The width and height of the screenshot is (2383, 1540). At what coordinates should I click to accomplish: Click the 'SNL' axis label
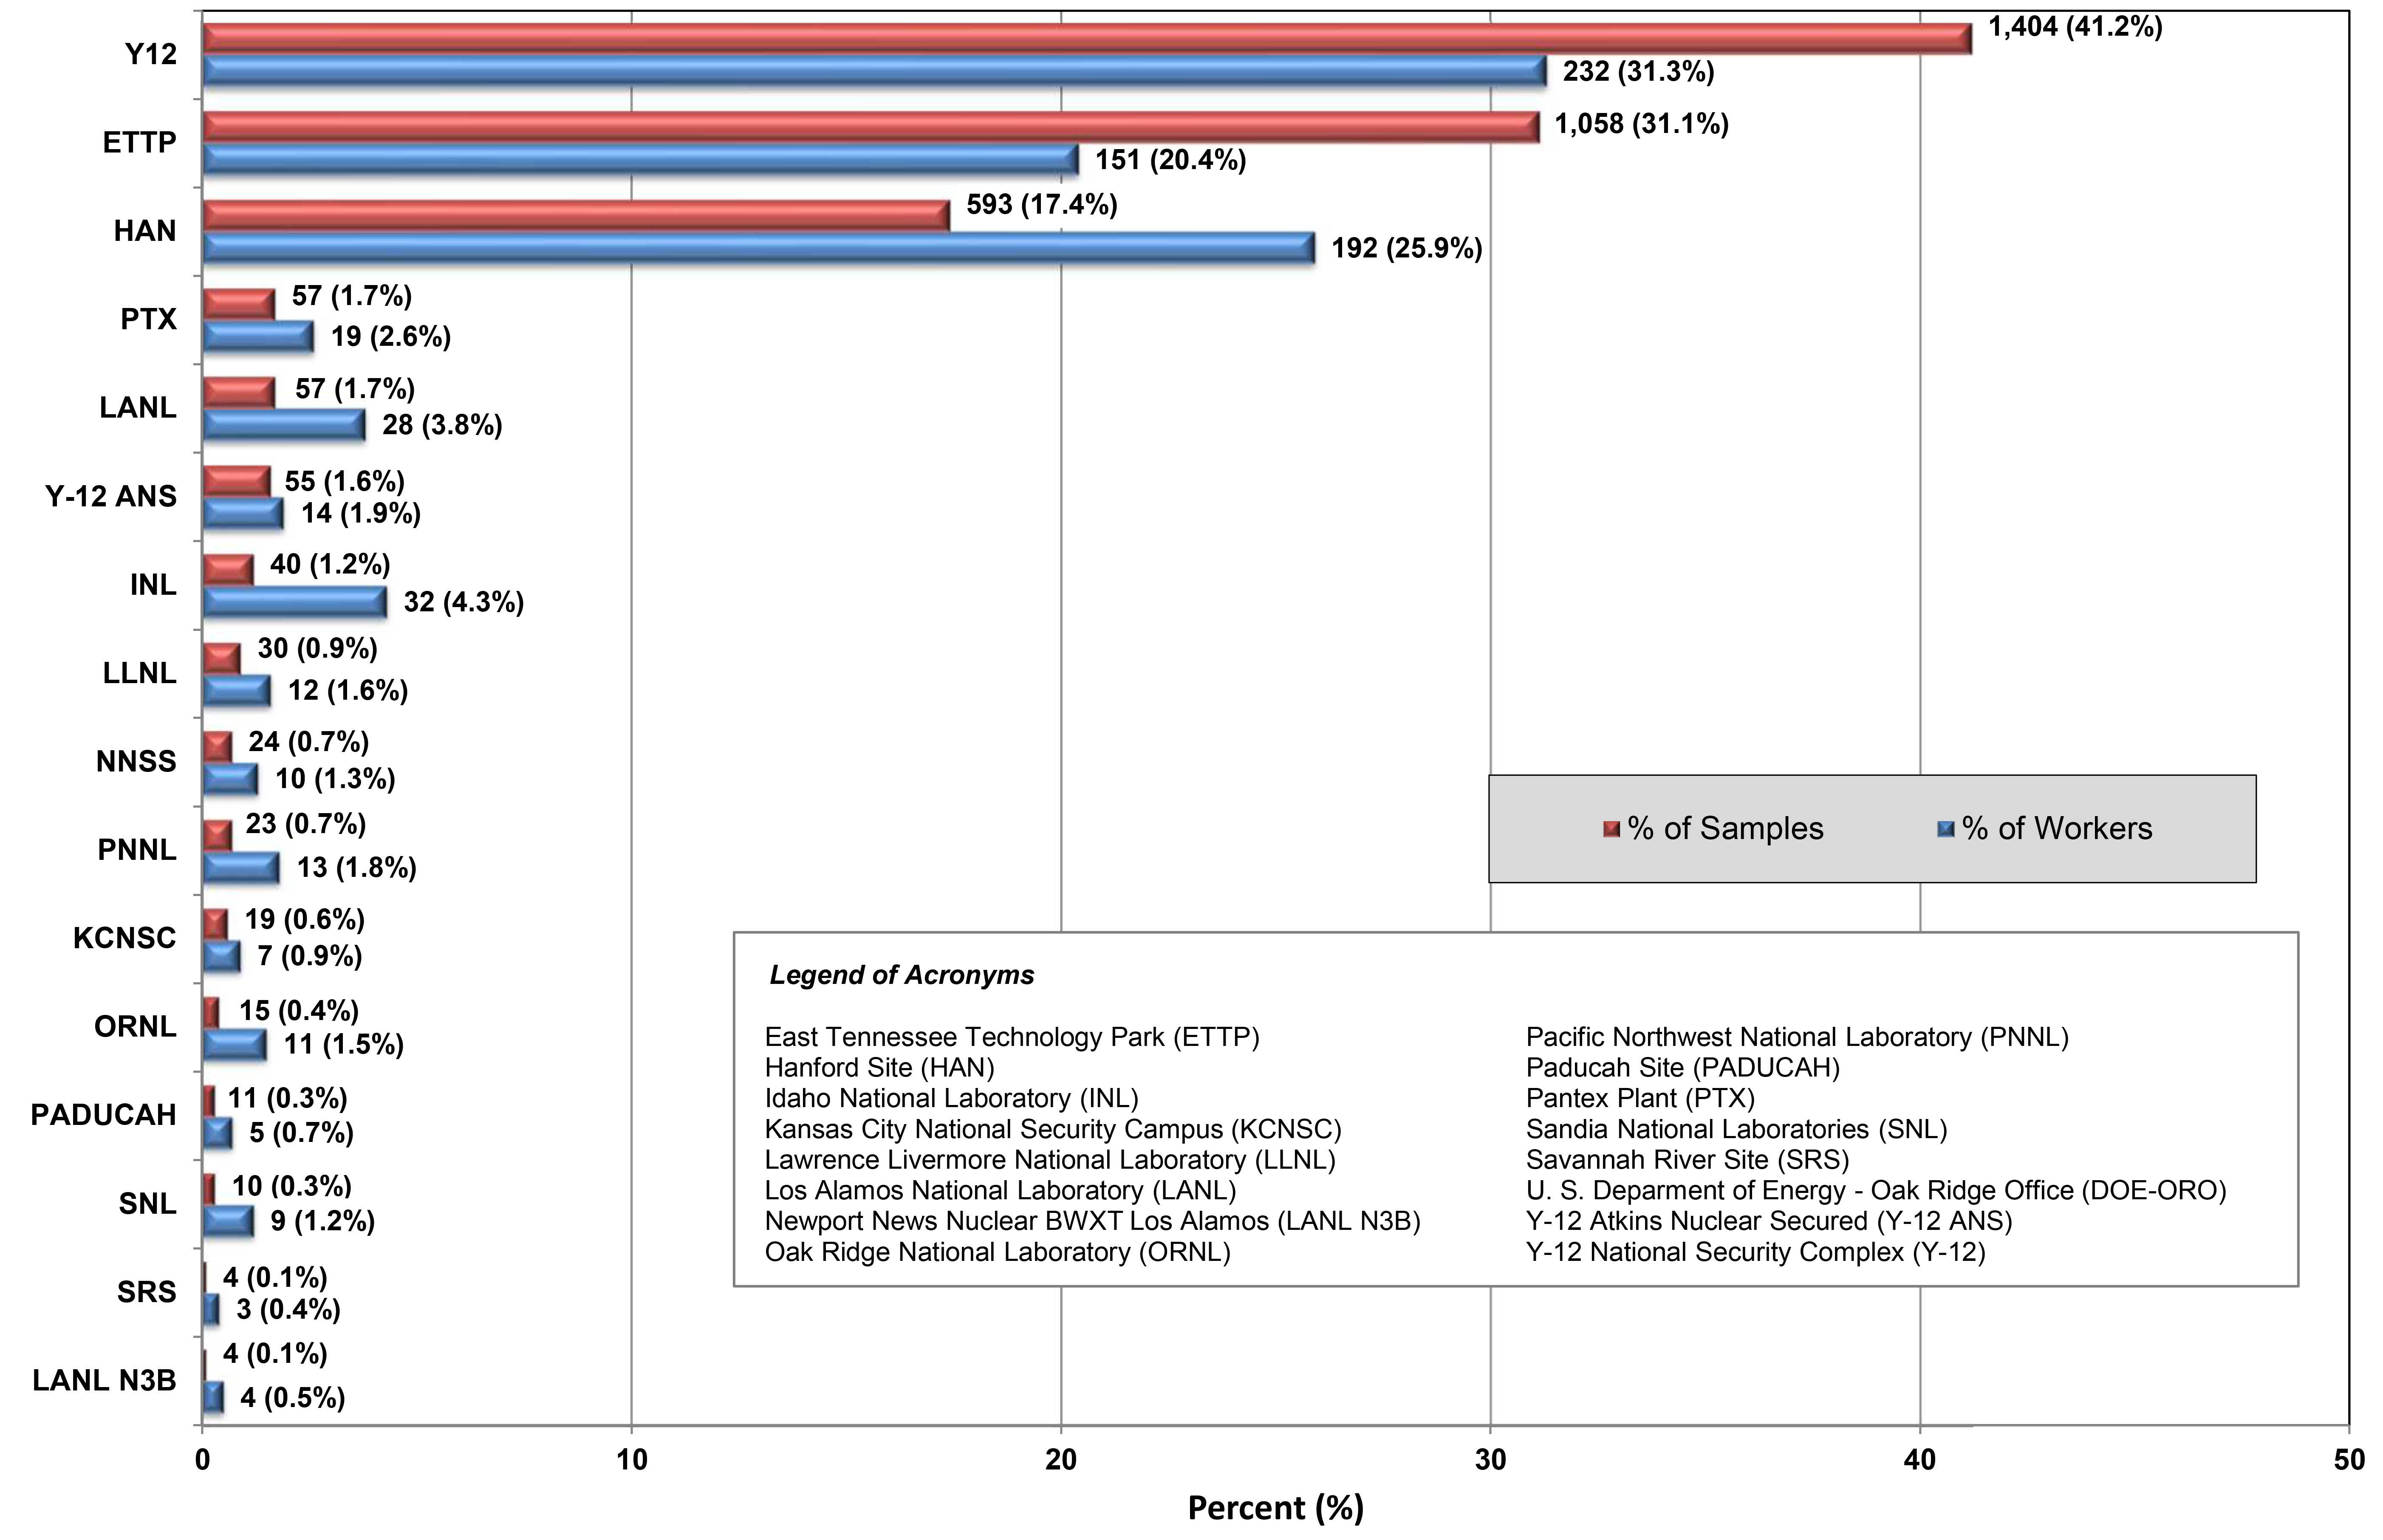148,1204
